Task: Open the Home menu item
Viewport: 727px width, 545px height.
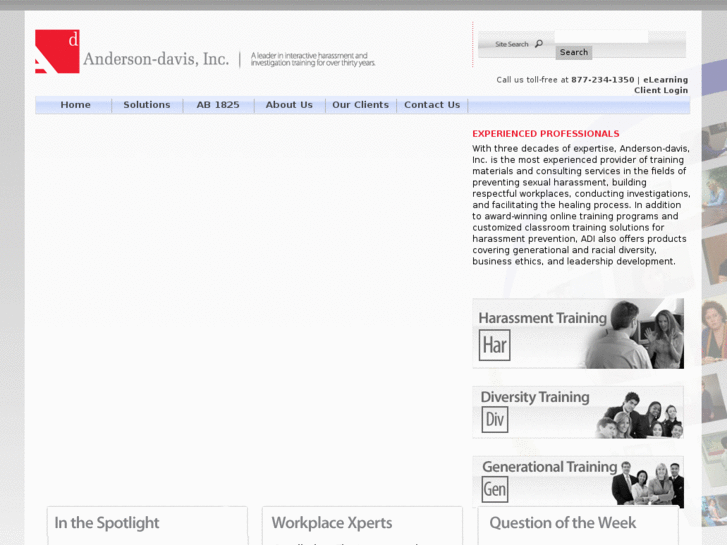Action: pyautogui.click(x=75, y=105)
